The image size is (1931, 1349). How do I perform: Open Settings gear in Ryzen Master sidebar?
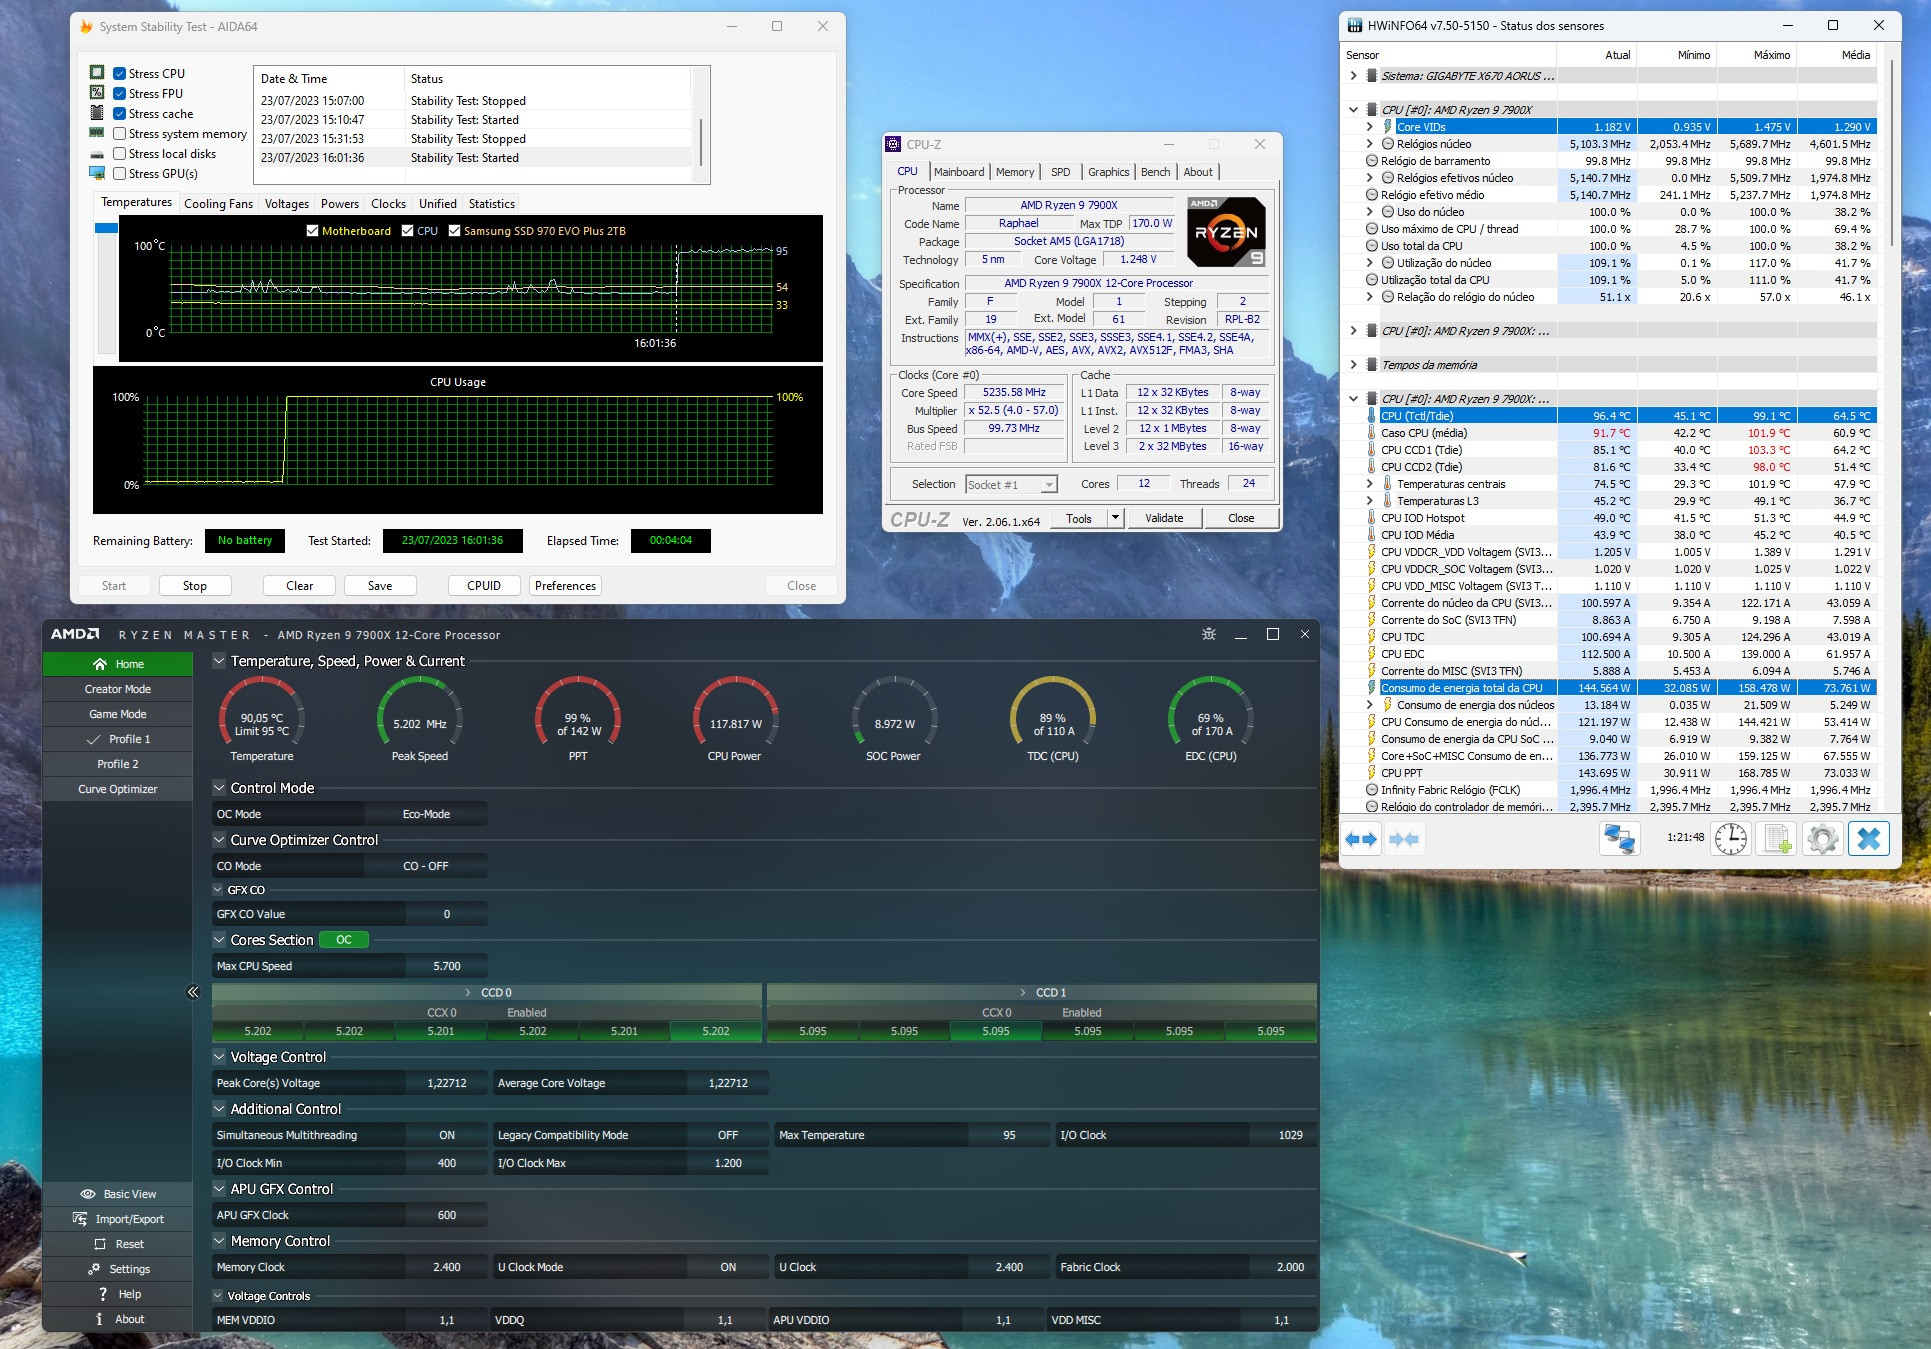tap(95, 1269)
